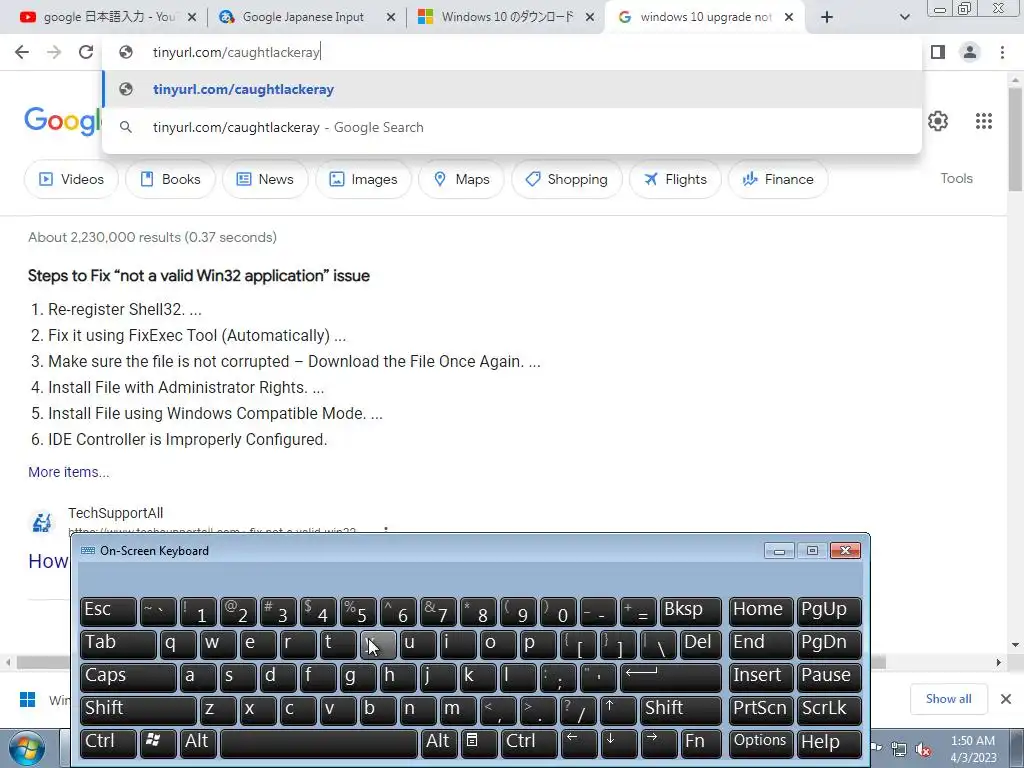Filter results by Videos
This screenshot has width=1024, height=768.
click(71, 179)
